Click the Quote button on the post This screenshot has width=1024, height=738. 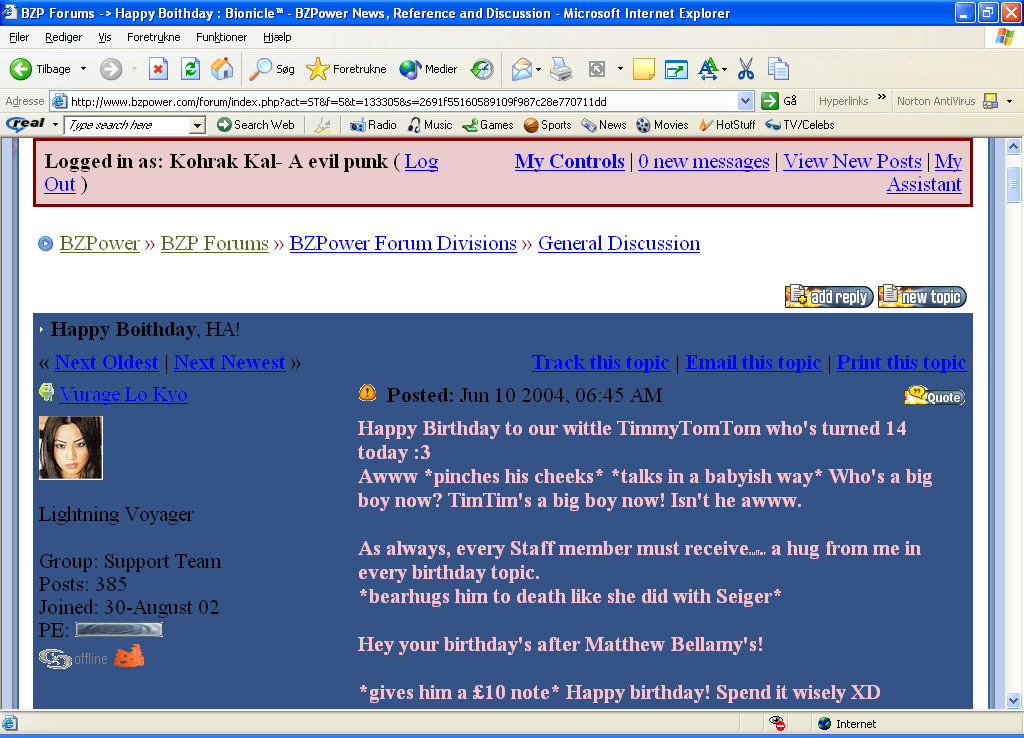pos(935,395)
